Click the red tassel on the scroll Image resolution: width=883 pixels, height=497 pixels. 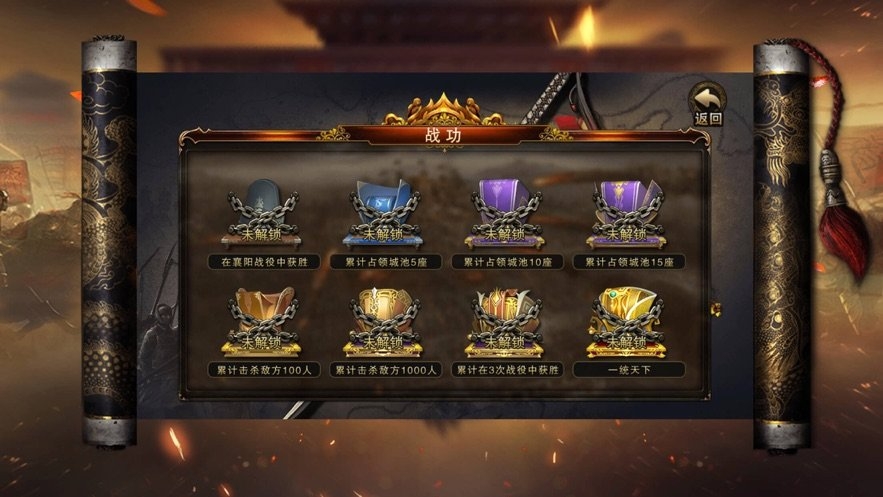click(x=841, y=234)
